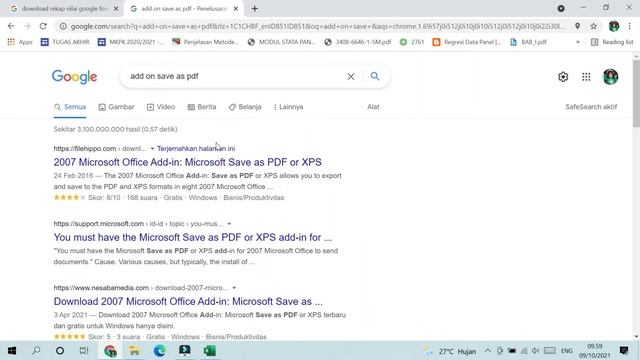Click the SafeSearch aktif label

(591, 107)
